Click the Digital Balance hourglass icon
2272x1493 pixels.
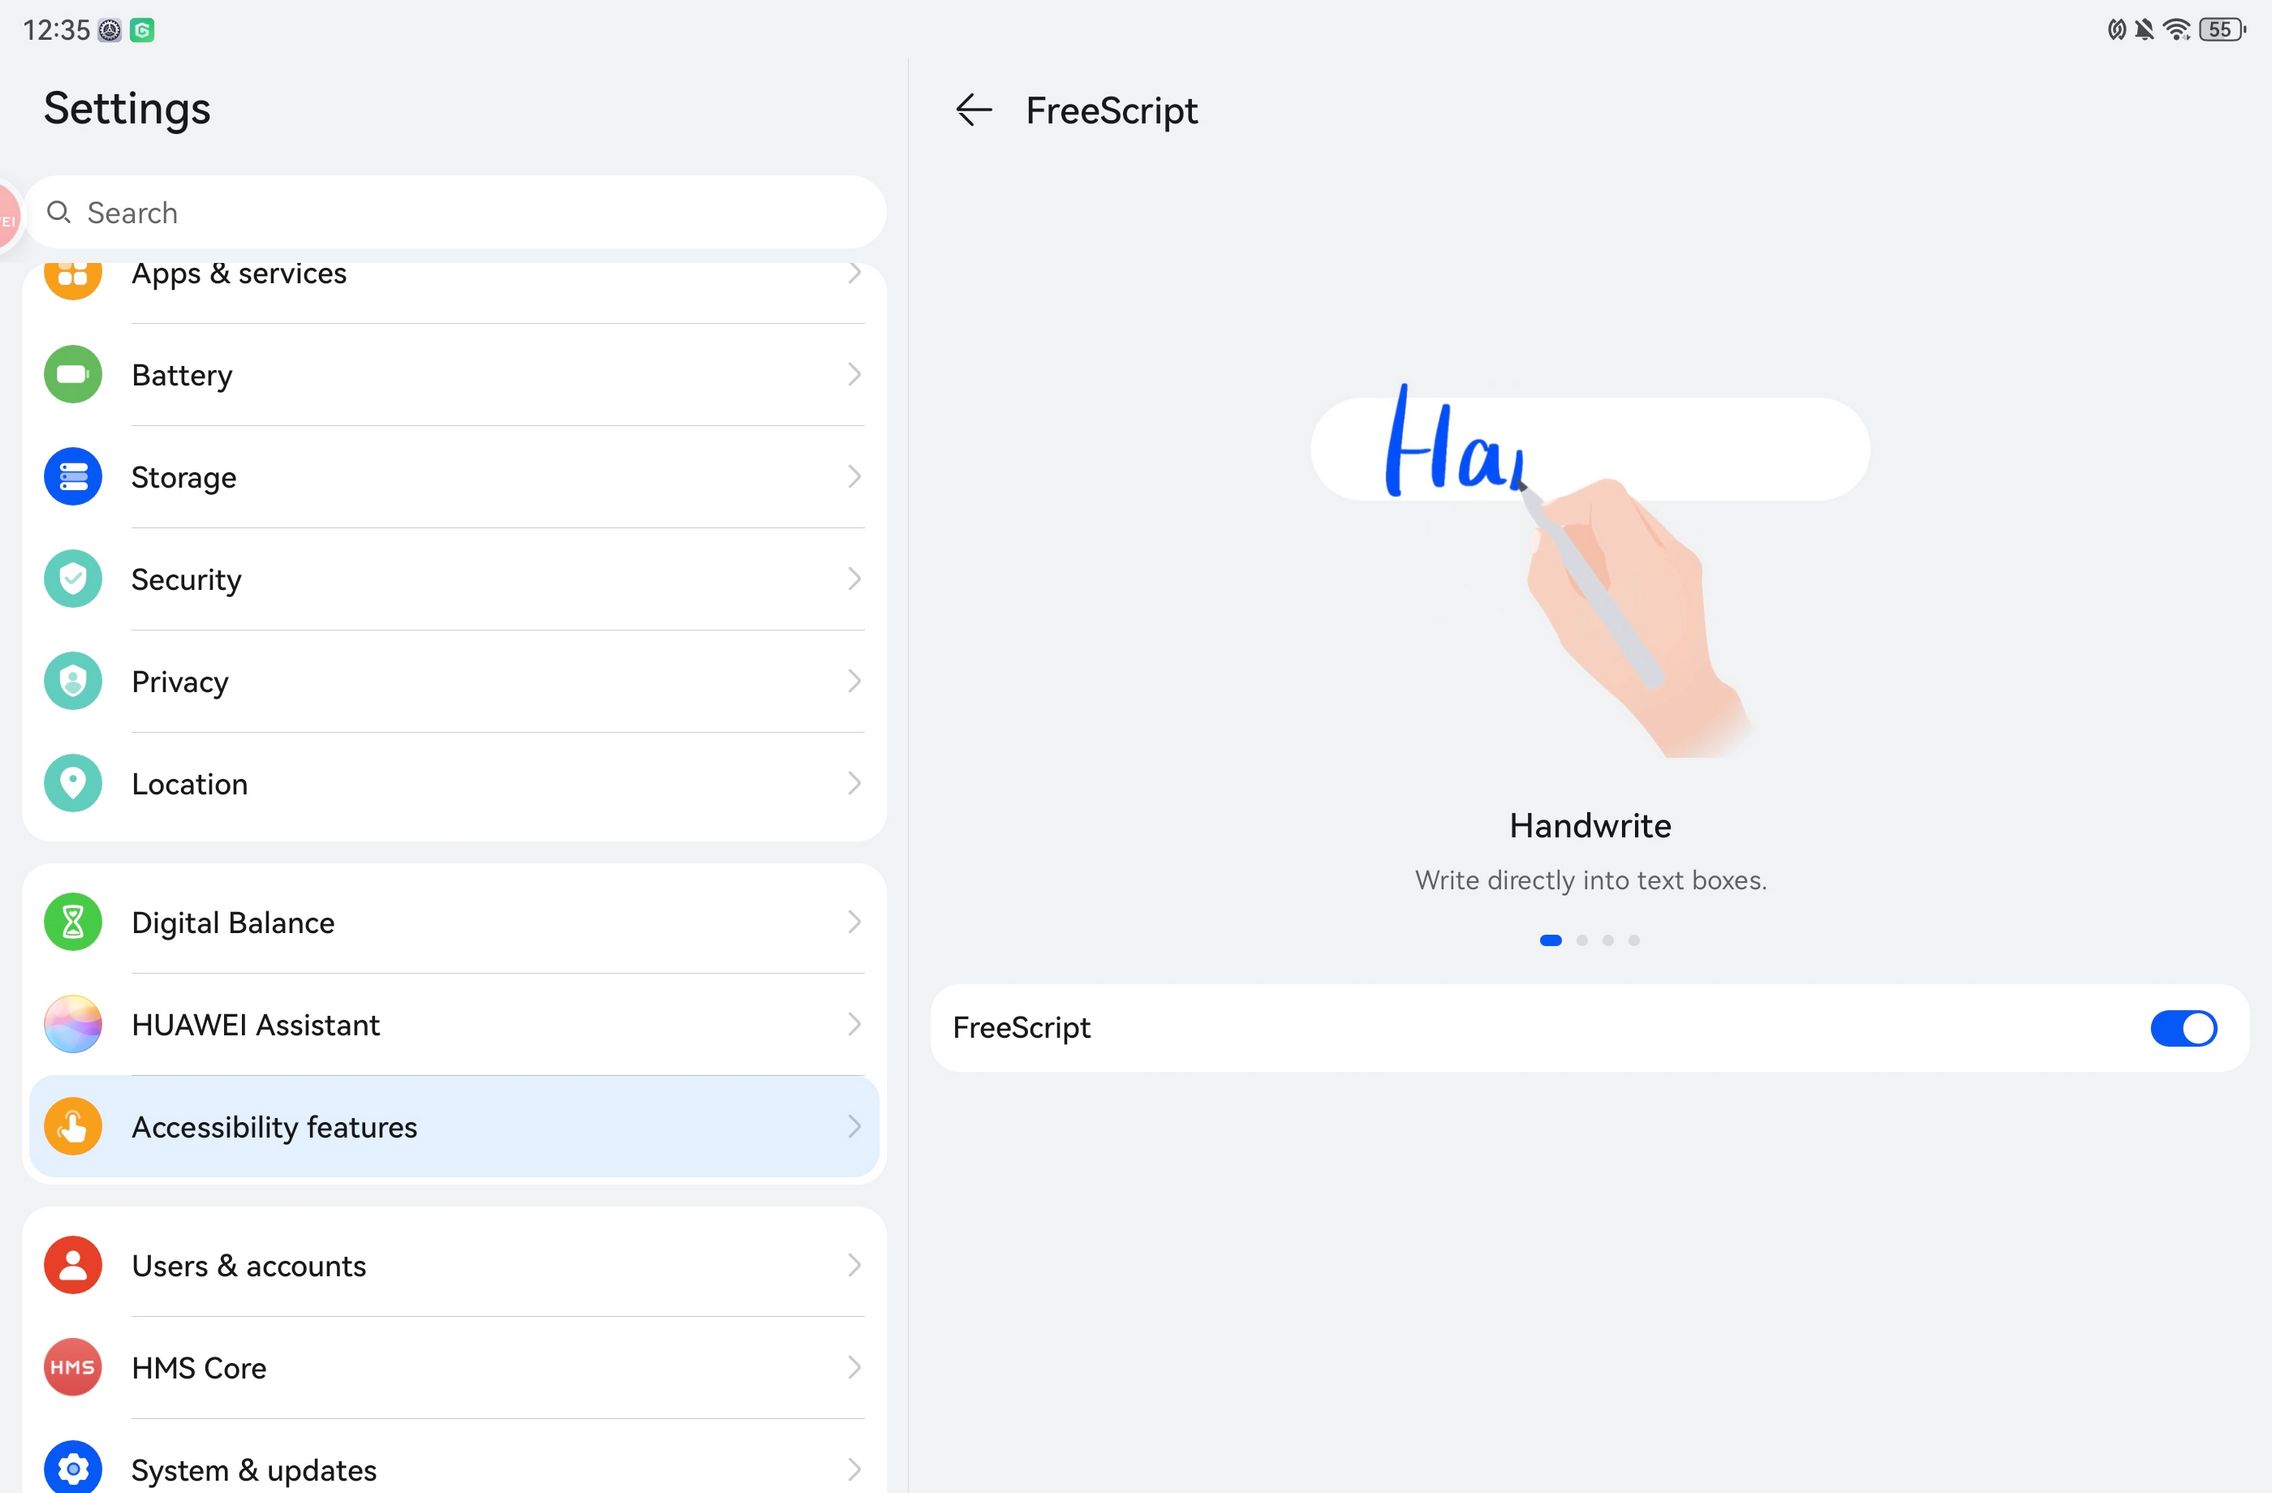73,922
